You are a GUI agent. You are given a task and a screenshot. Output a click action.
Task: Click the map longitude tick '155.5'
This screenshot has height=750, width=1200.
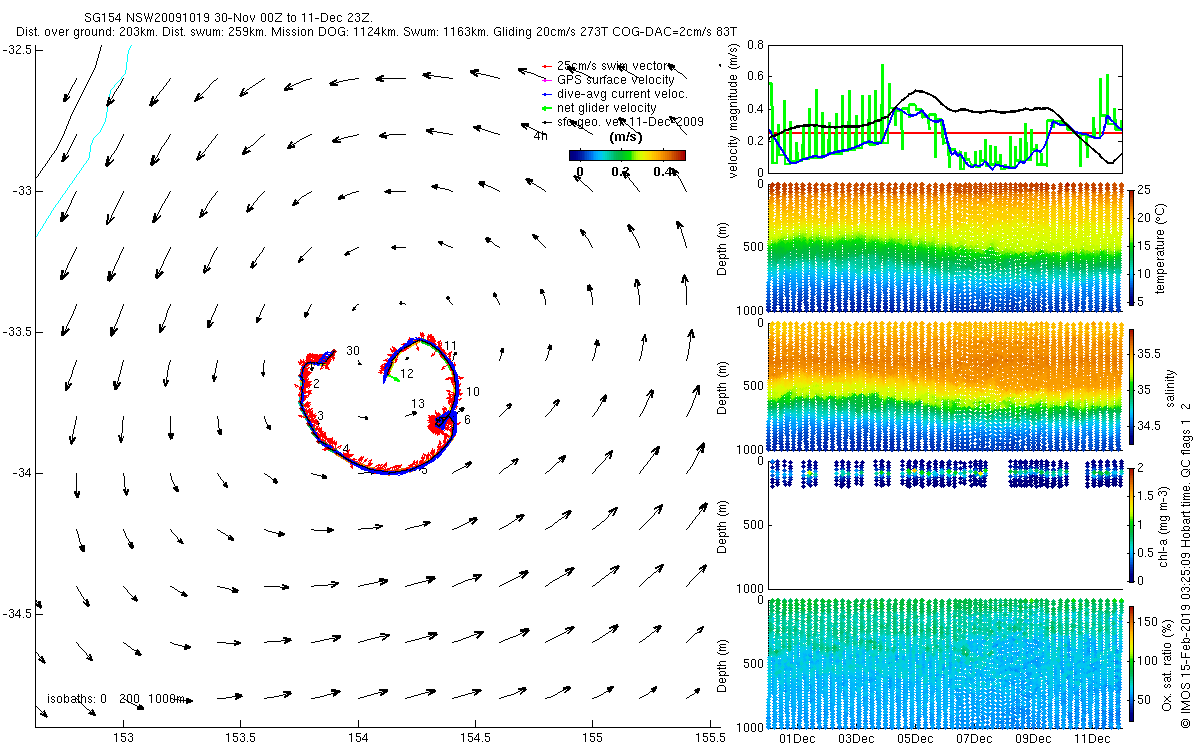(709, 738)
